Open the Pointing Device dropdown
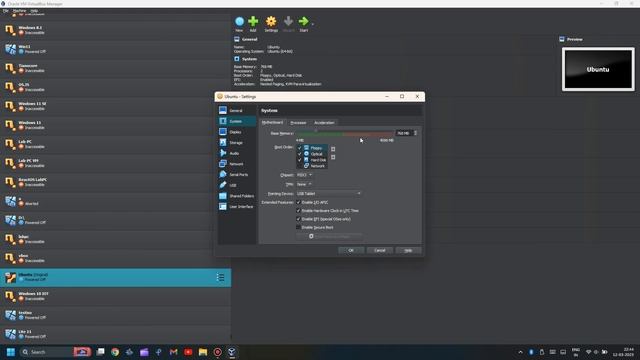The width and height of the screenshot is (640, 360). point(329,193)
